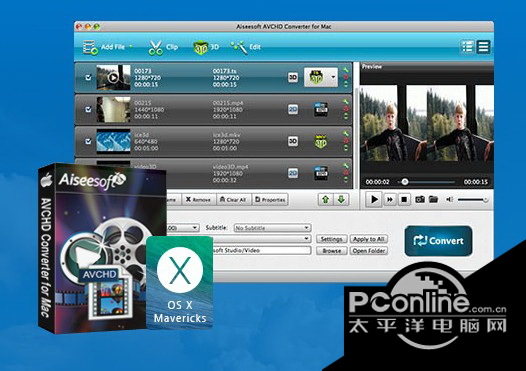This screenshot has width=526, height=371.
Task: Expand the Add File dropdown arrow
Action: (130, 46)
